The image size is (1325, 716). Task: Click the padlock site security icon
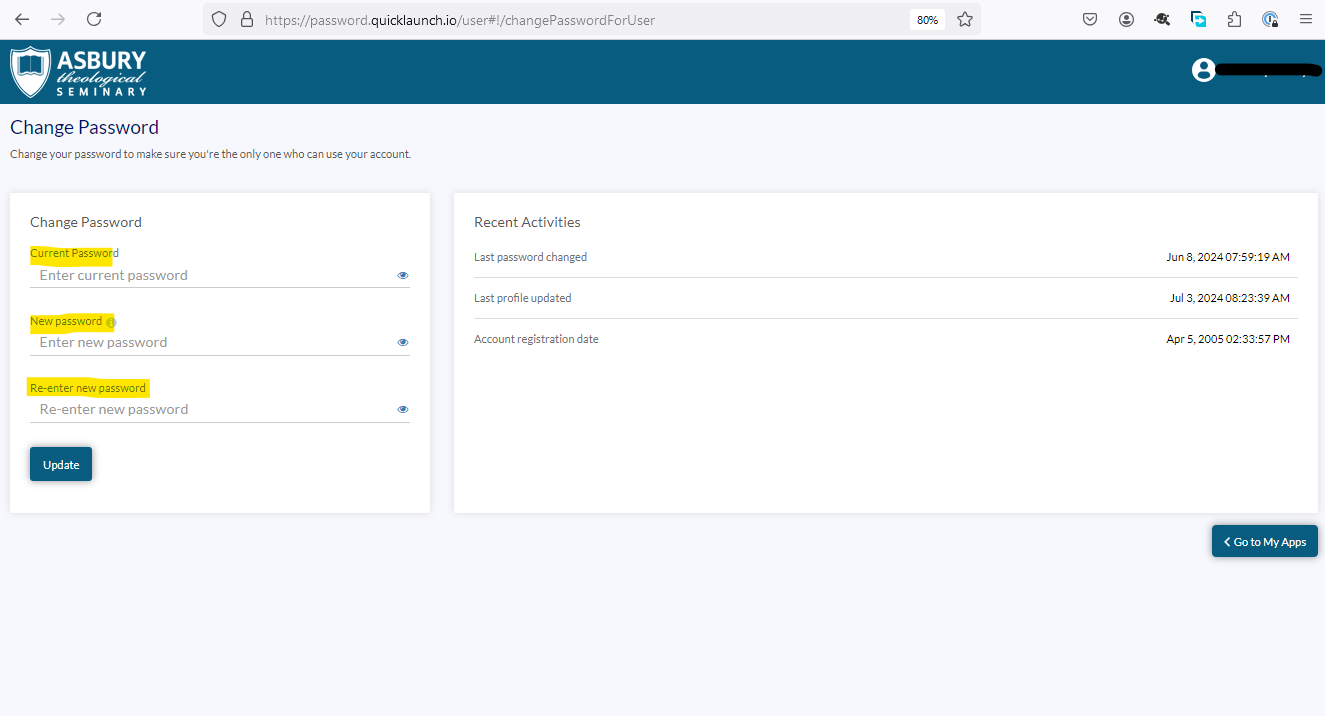pos(247,19)
